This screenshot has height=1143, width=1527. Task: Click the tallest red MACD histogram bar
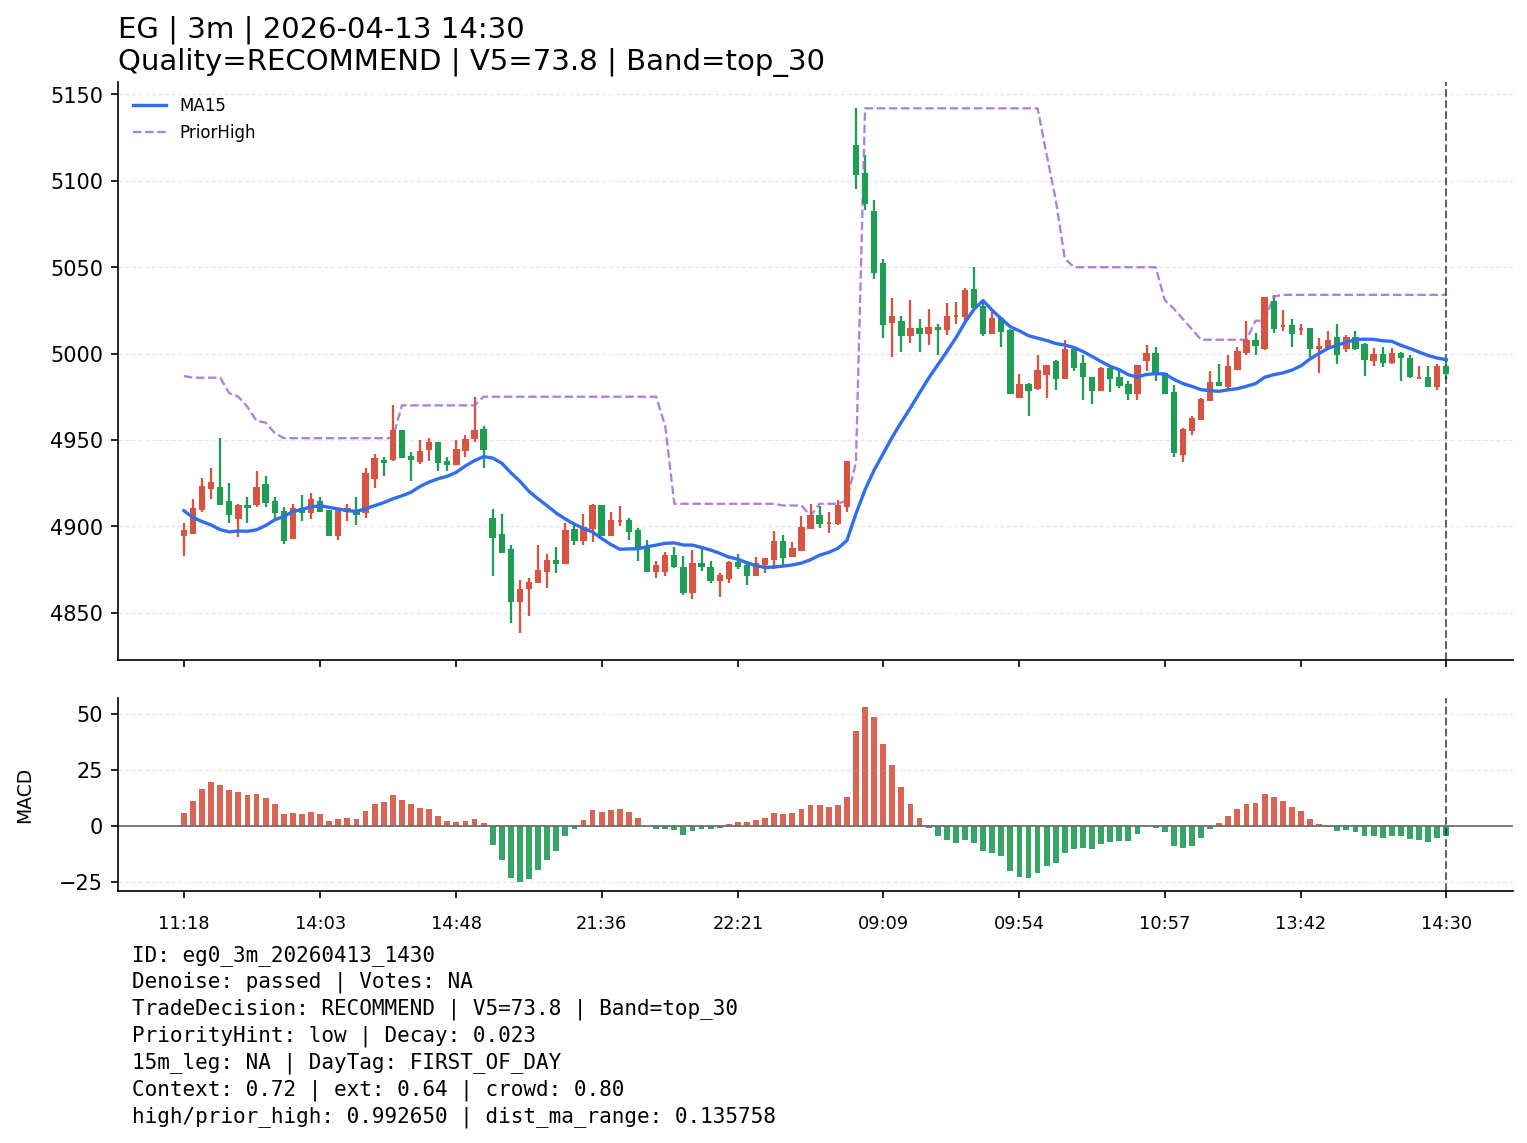click(865, 766)
